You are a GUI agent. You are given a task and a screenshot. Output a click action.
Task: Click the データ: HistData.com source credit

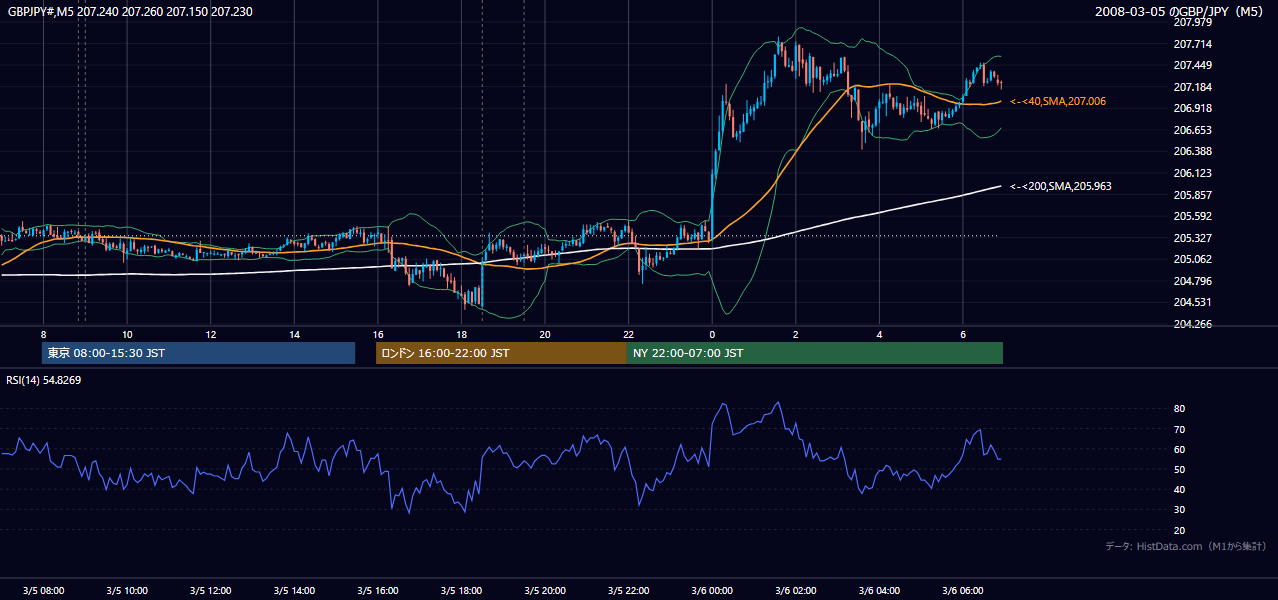1185,547
